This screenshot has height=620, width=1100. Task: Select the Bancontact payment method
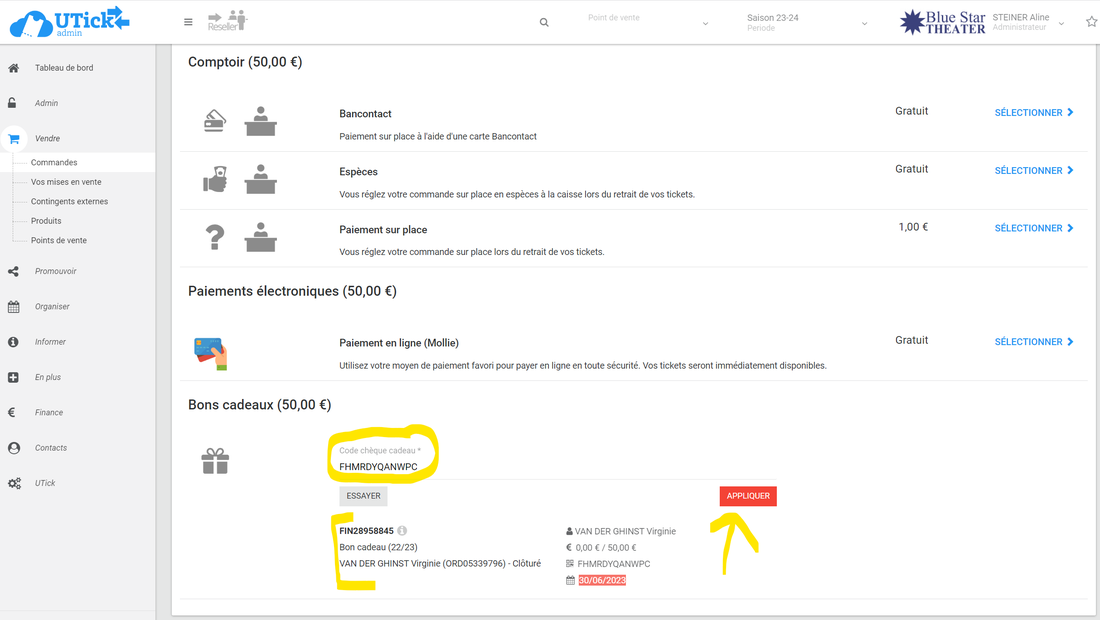1033,113
